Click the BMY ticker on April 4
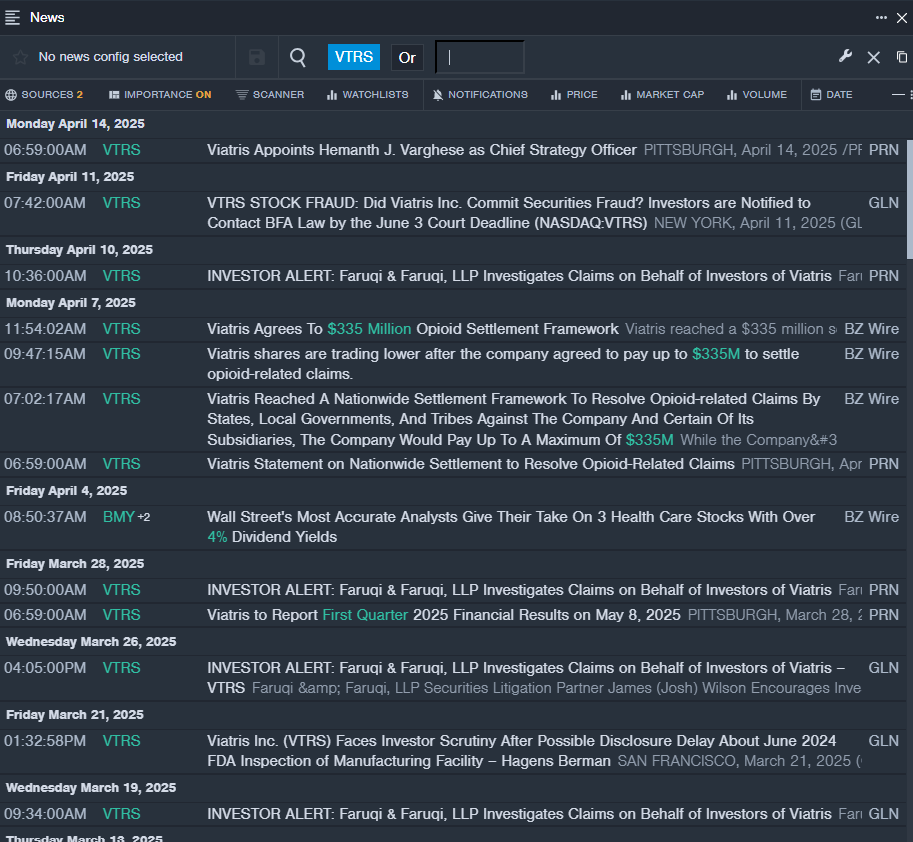 coord(118,517)
